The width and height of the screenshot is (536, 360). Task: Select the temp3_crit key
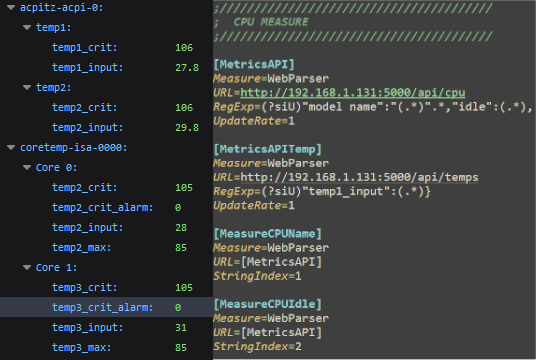coord(84,288)
